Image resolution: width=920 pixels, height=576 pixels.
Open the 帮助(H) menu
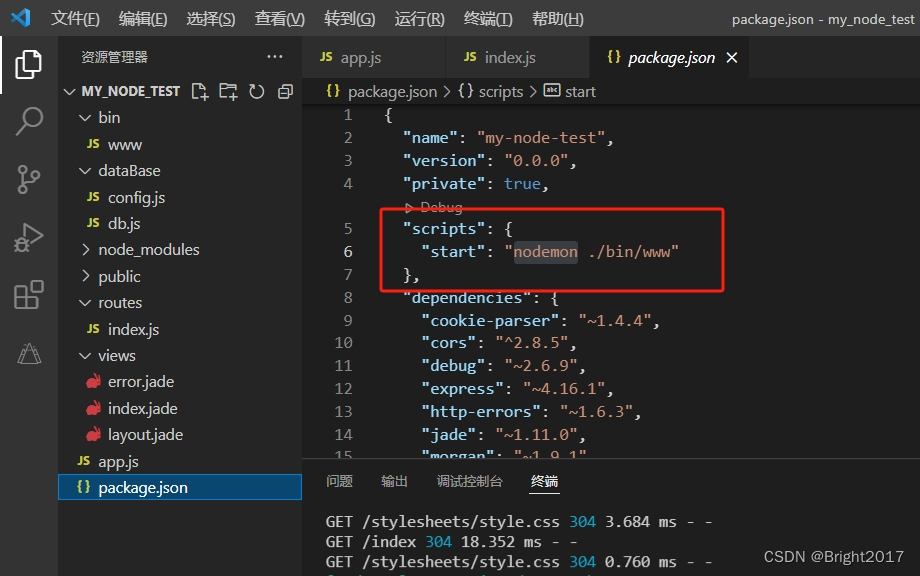(x=557, y=19)
